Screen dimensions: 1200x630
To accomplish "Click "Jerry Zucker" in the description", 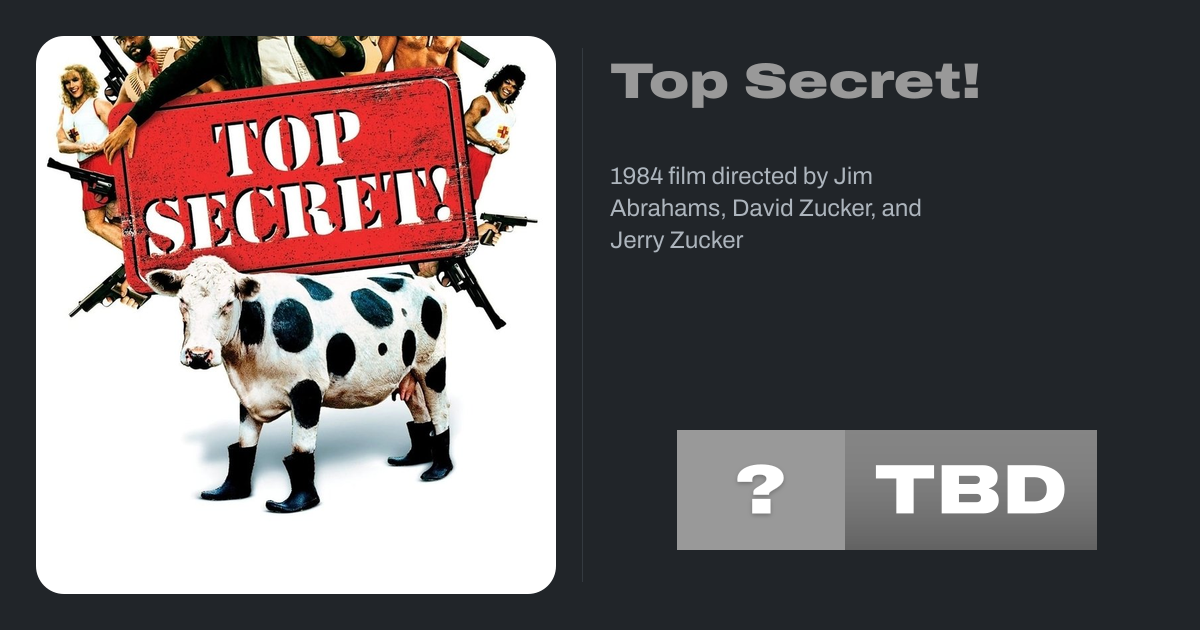I will 676,241.
